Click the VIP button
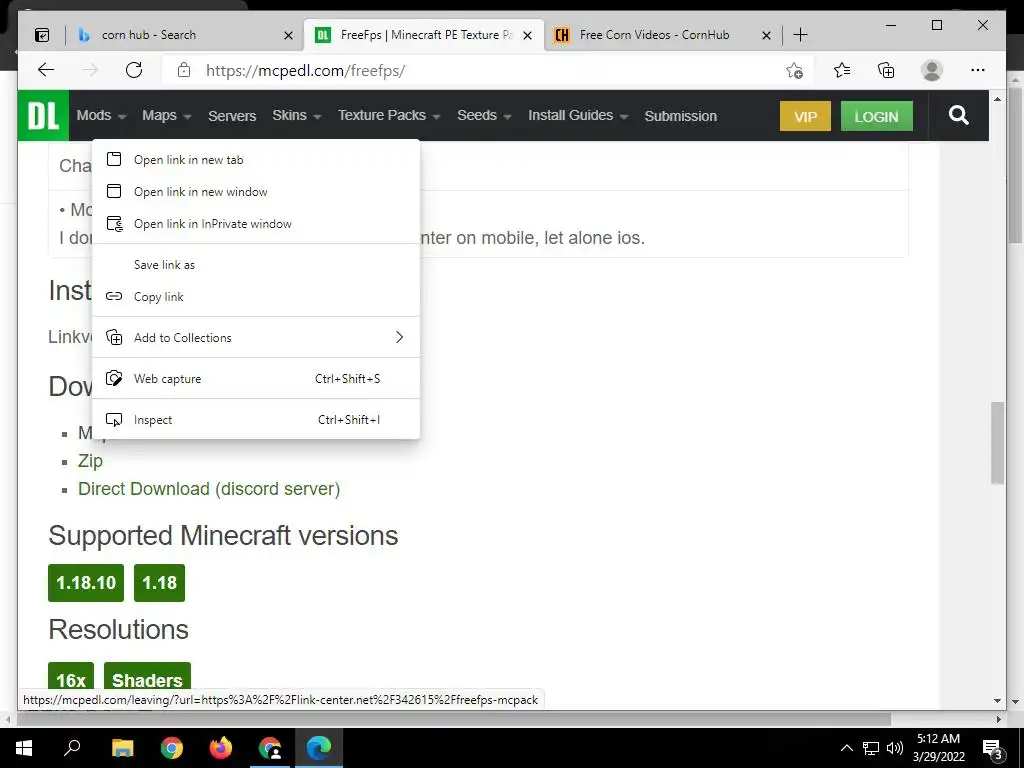 click(805, 116)
